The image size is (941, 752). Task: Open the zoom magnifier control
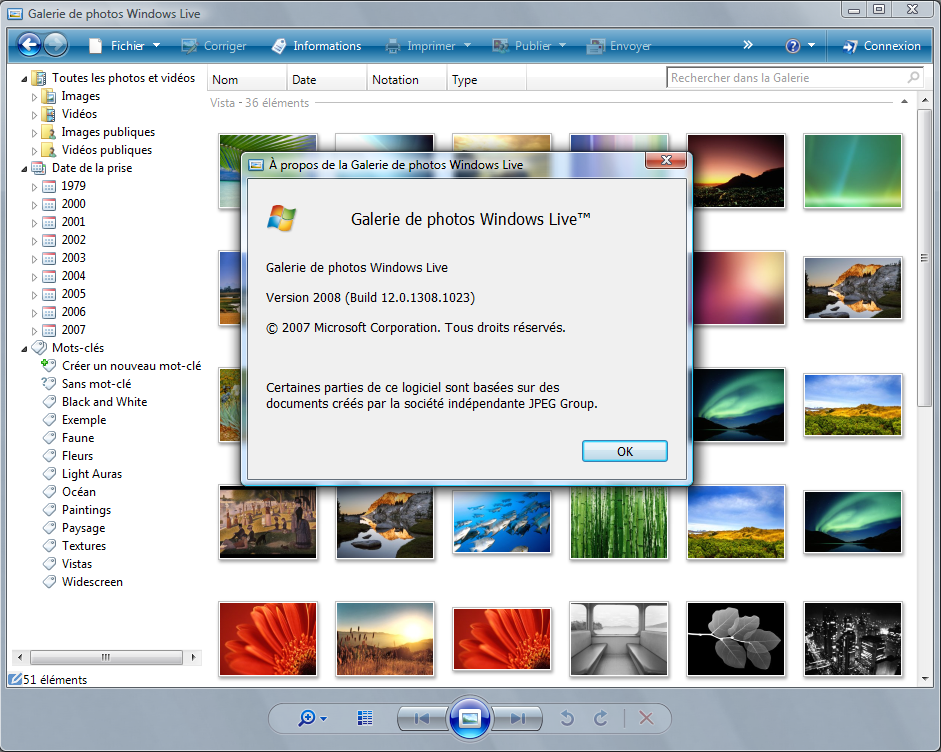click(x=307, y=718)
